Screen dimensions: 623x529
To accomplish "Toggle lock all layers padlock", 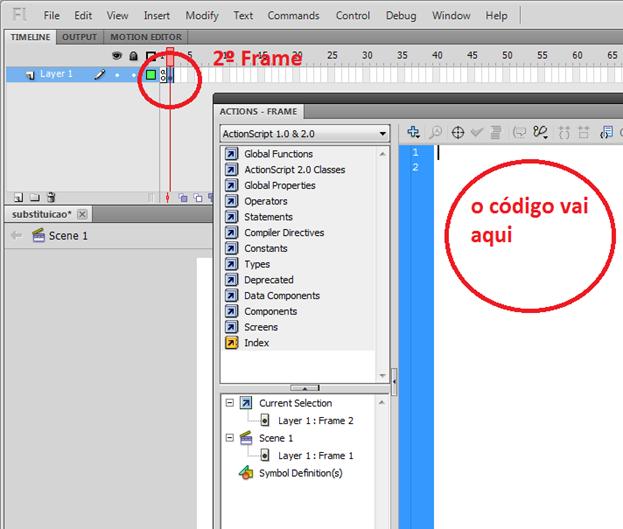I will click(x=134, y=56).
